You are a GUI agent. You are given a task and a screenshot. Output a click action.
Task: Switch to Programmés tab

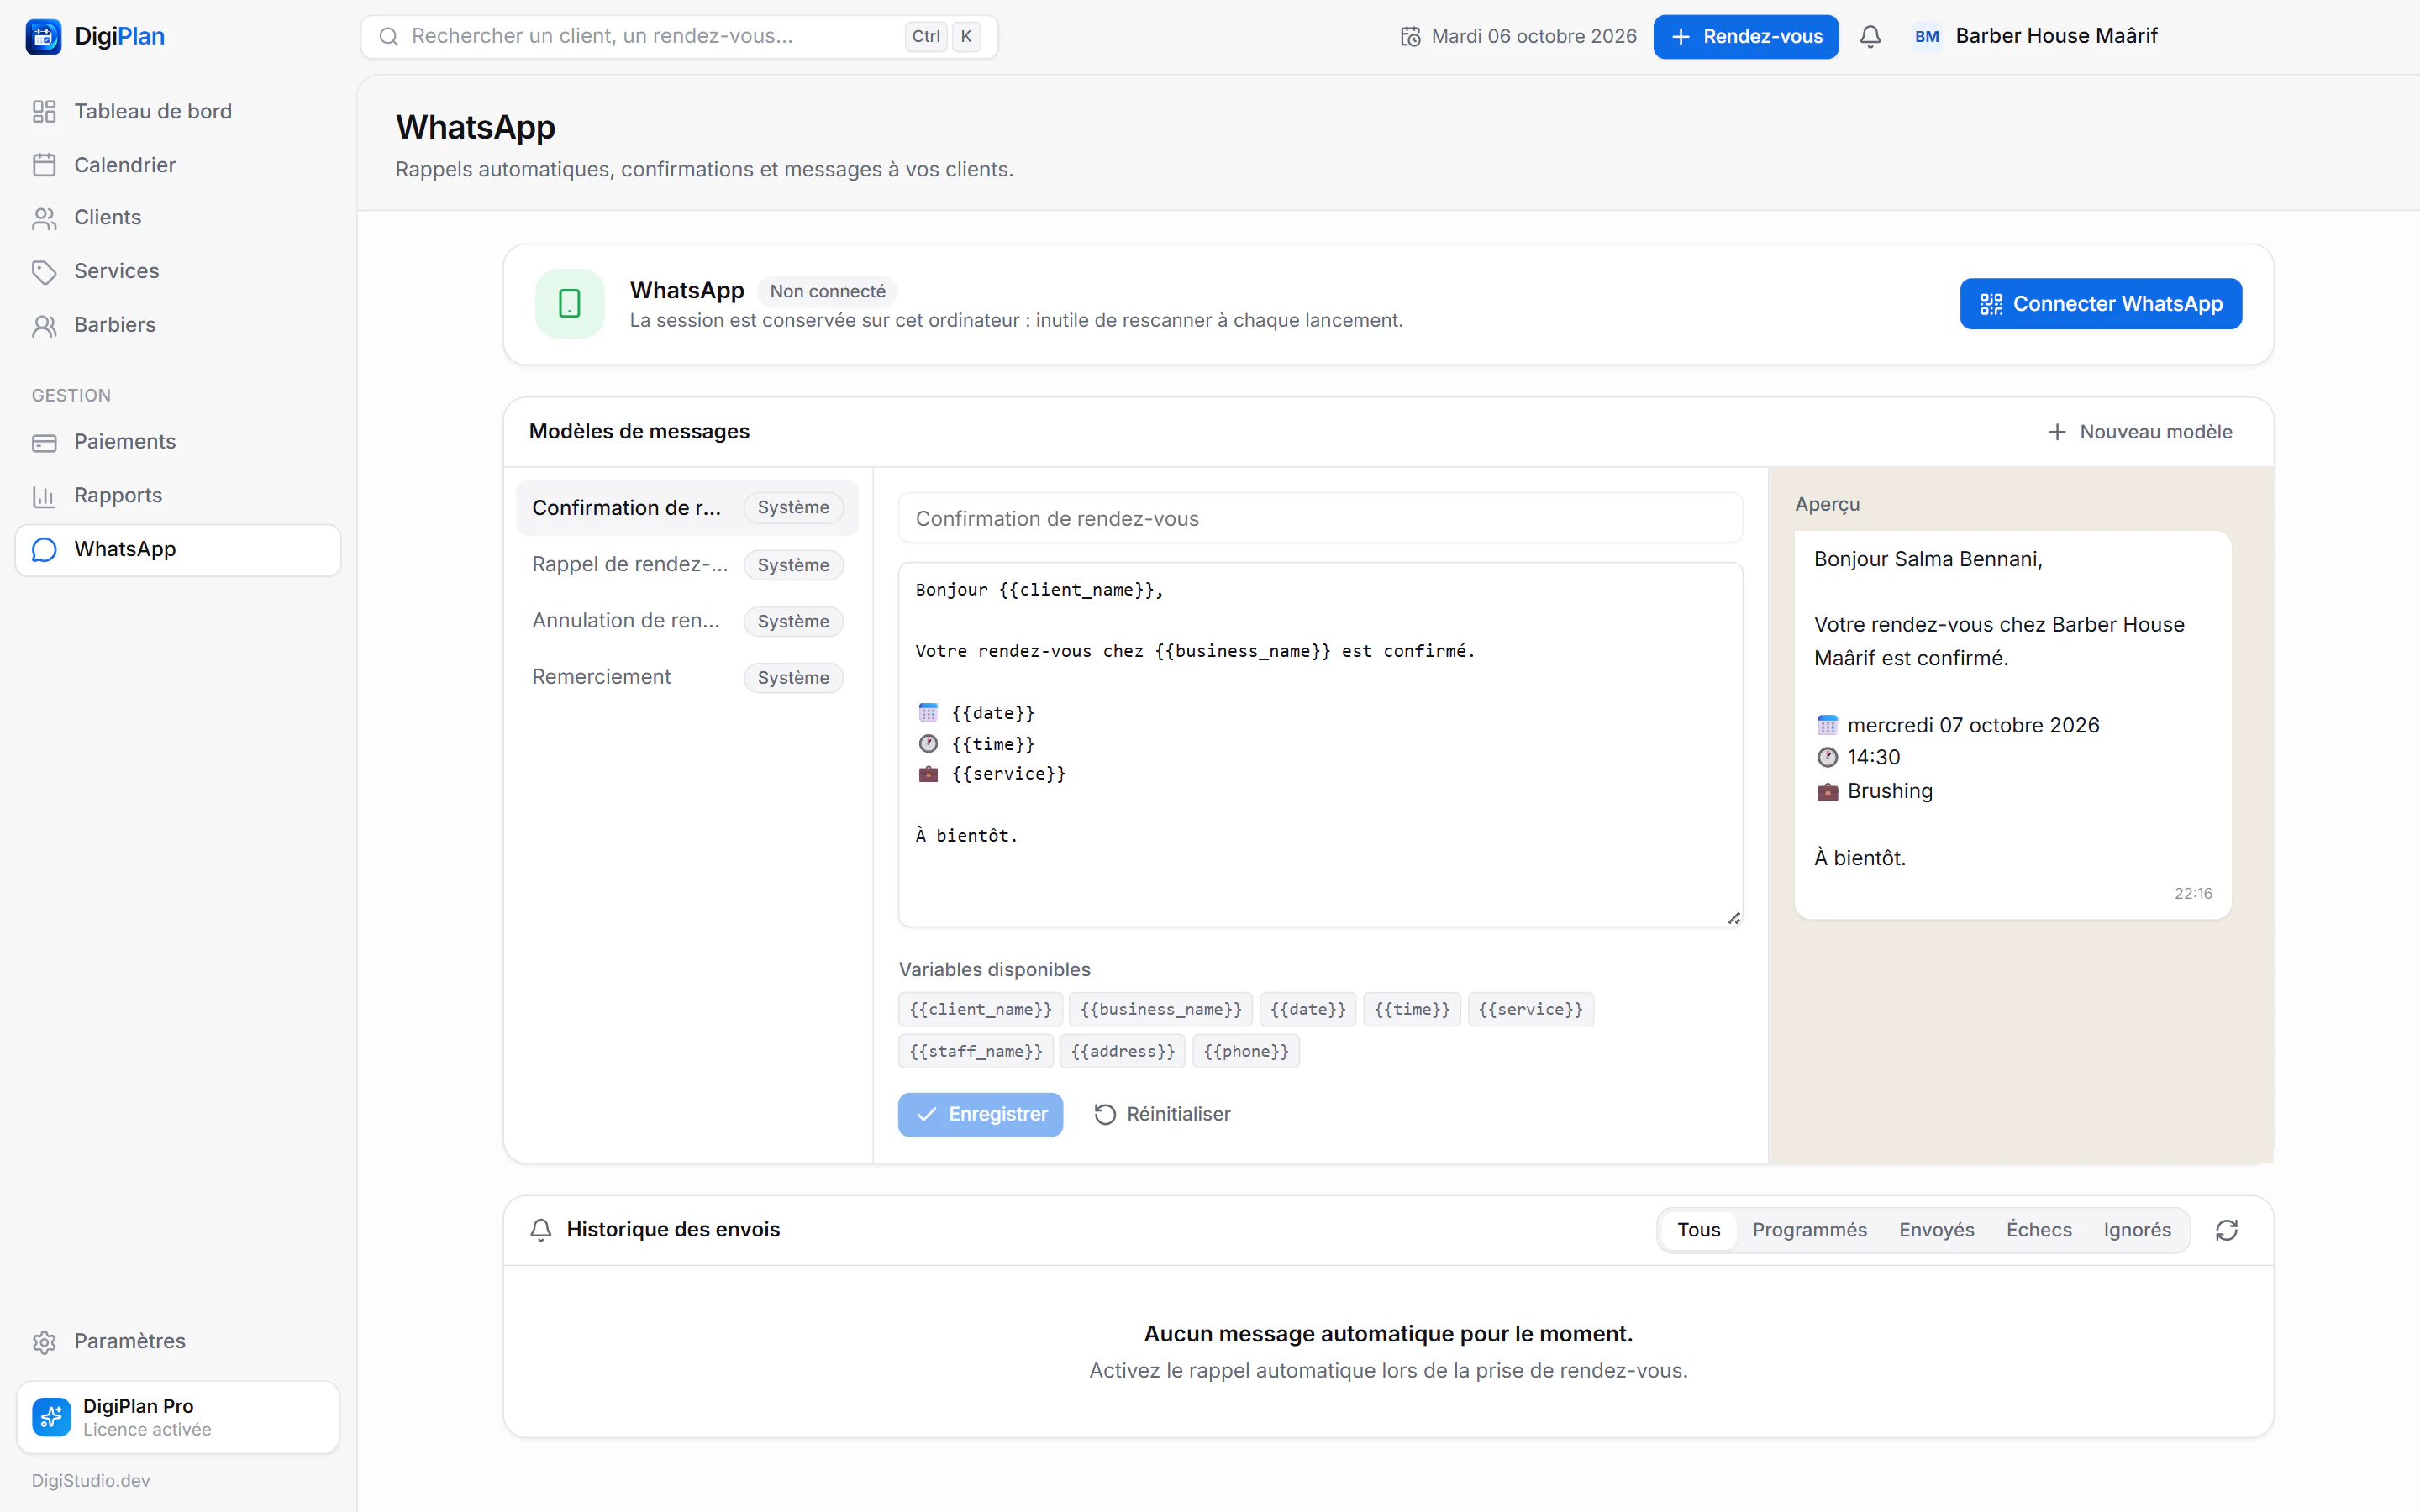(x=1809, y=1230)
